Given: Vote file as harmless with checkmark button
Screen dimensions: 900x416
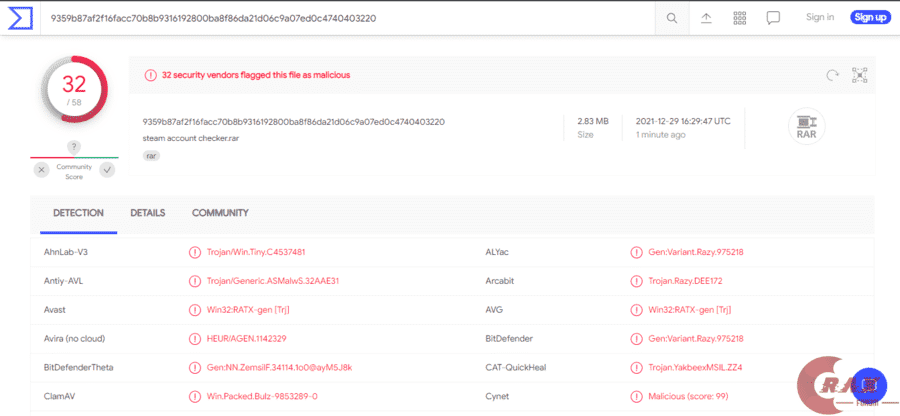Looking at the screenshot, I should [107, 170].
